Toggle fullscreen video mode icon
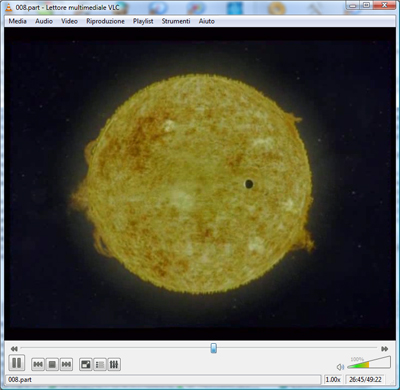 pyautogui.click(x=86, y=364)
